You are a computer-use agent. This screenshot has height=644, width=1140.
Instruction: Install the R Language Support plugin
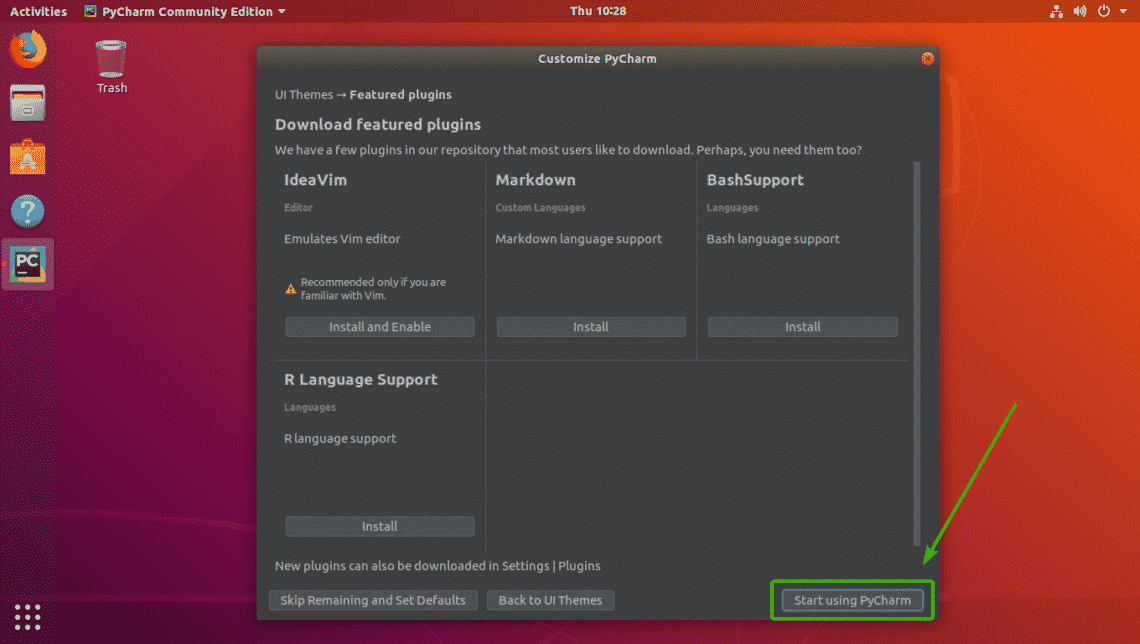click(380, 526)
